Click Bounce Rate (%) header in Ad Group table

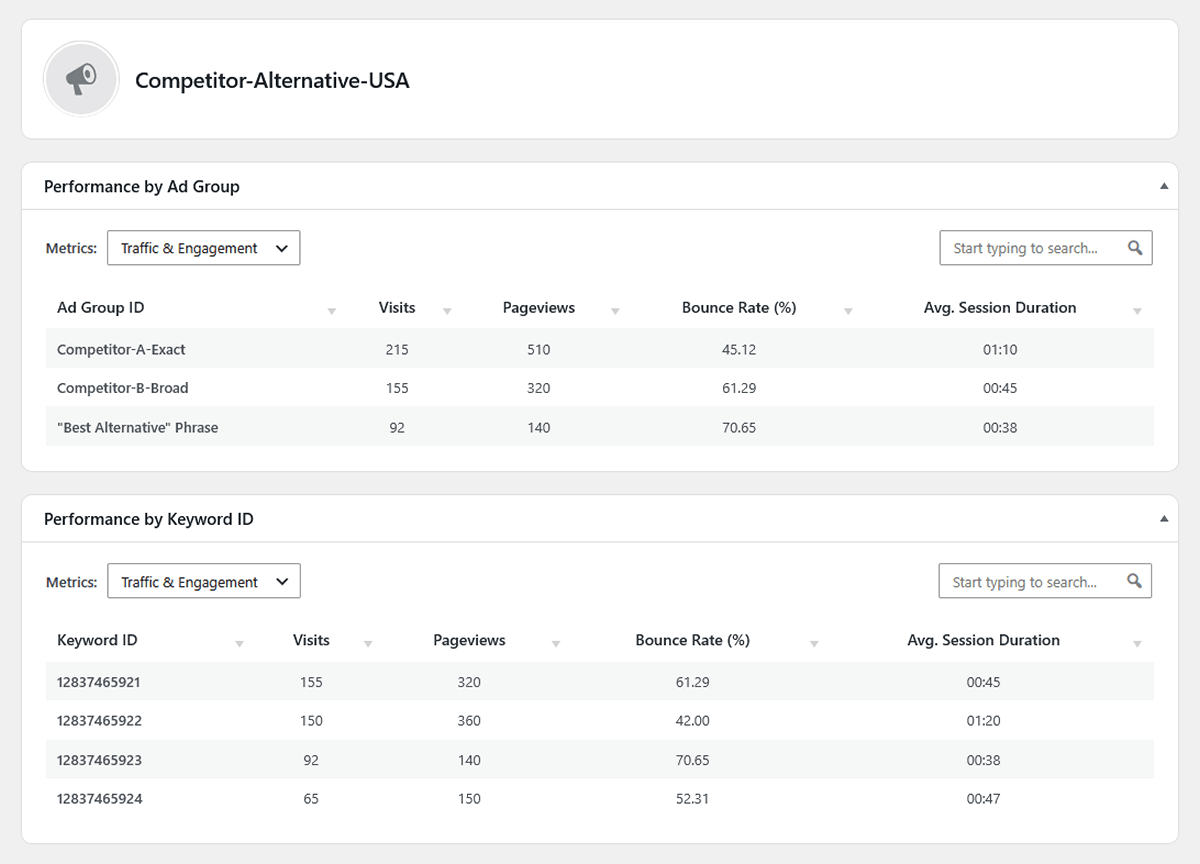(x=739, y=308)
